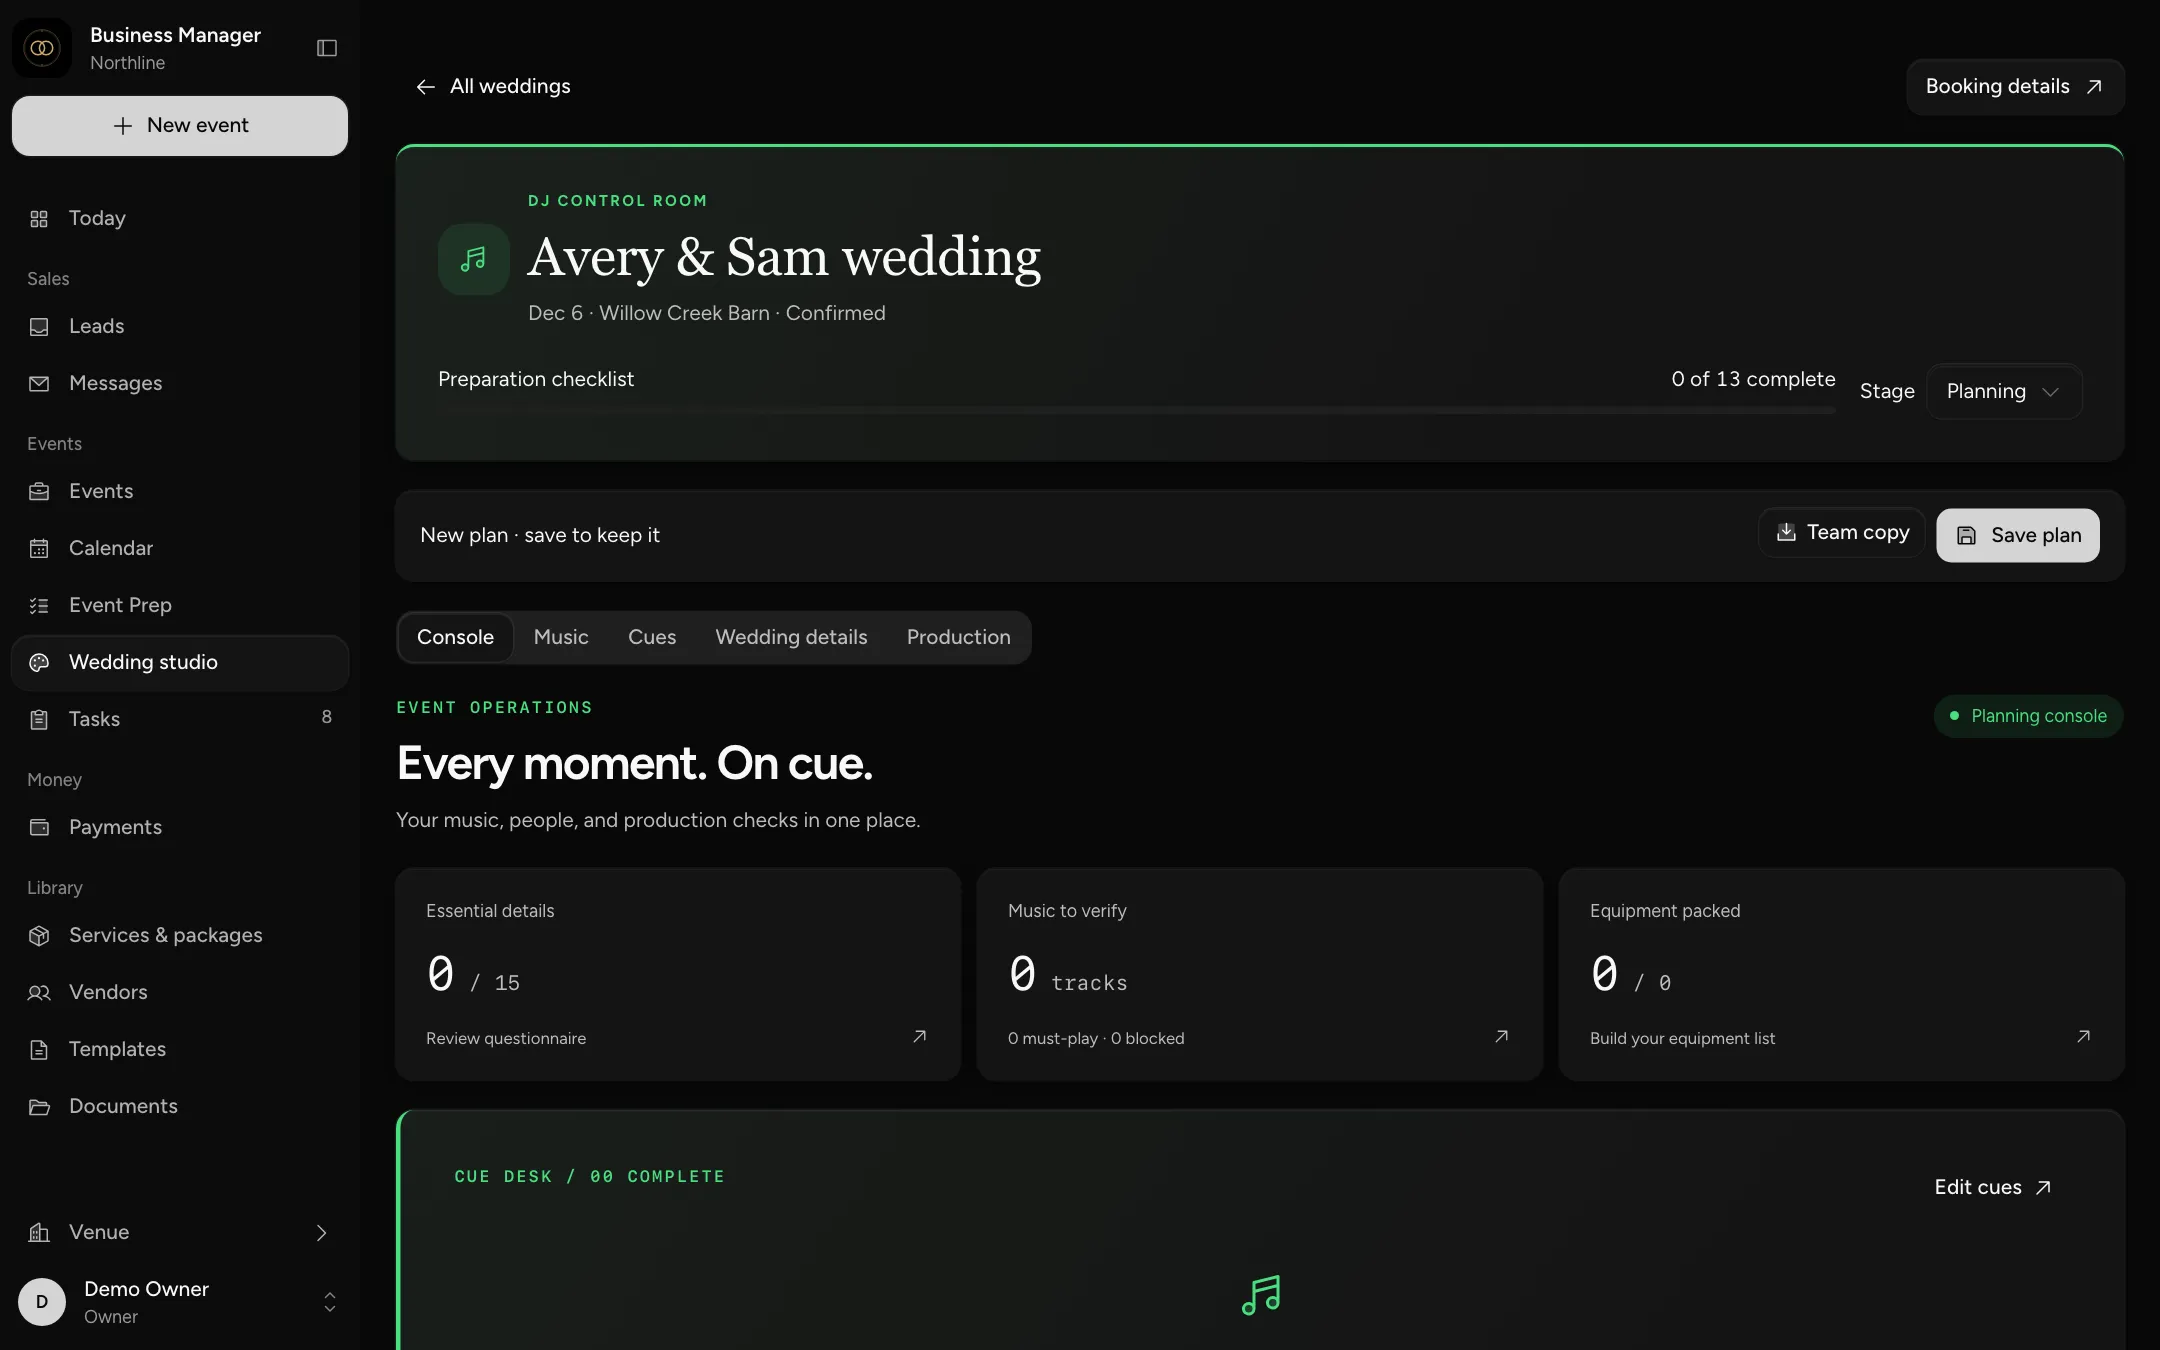Click the Business Manager logo icon

click(42, 48)
